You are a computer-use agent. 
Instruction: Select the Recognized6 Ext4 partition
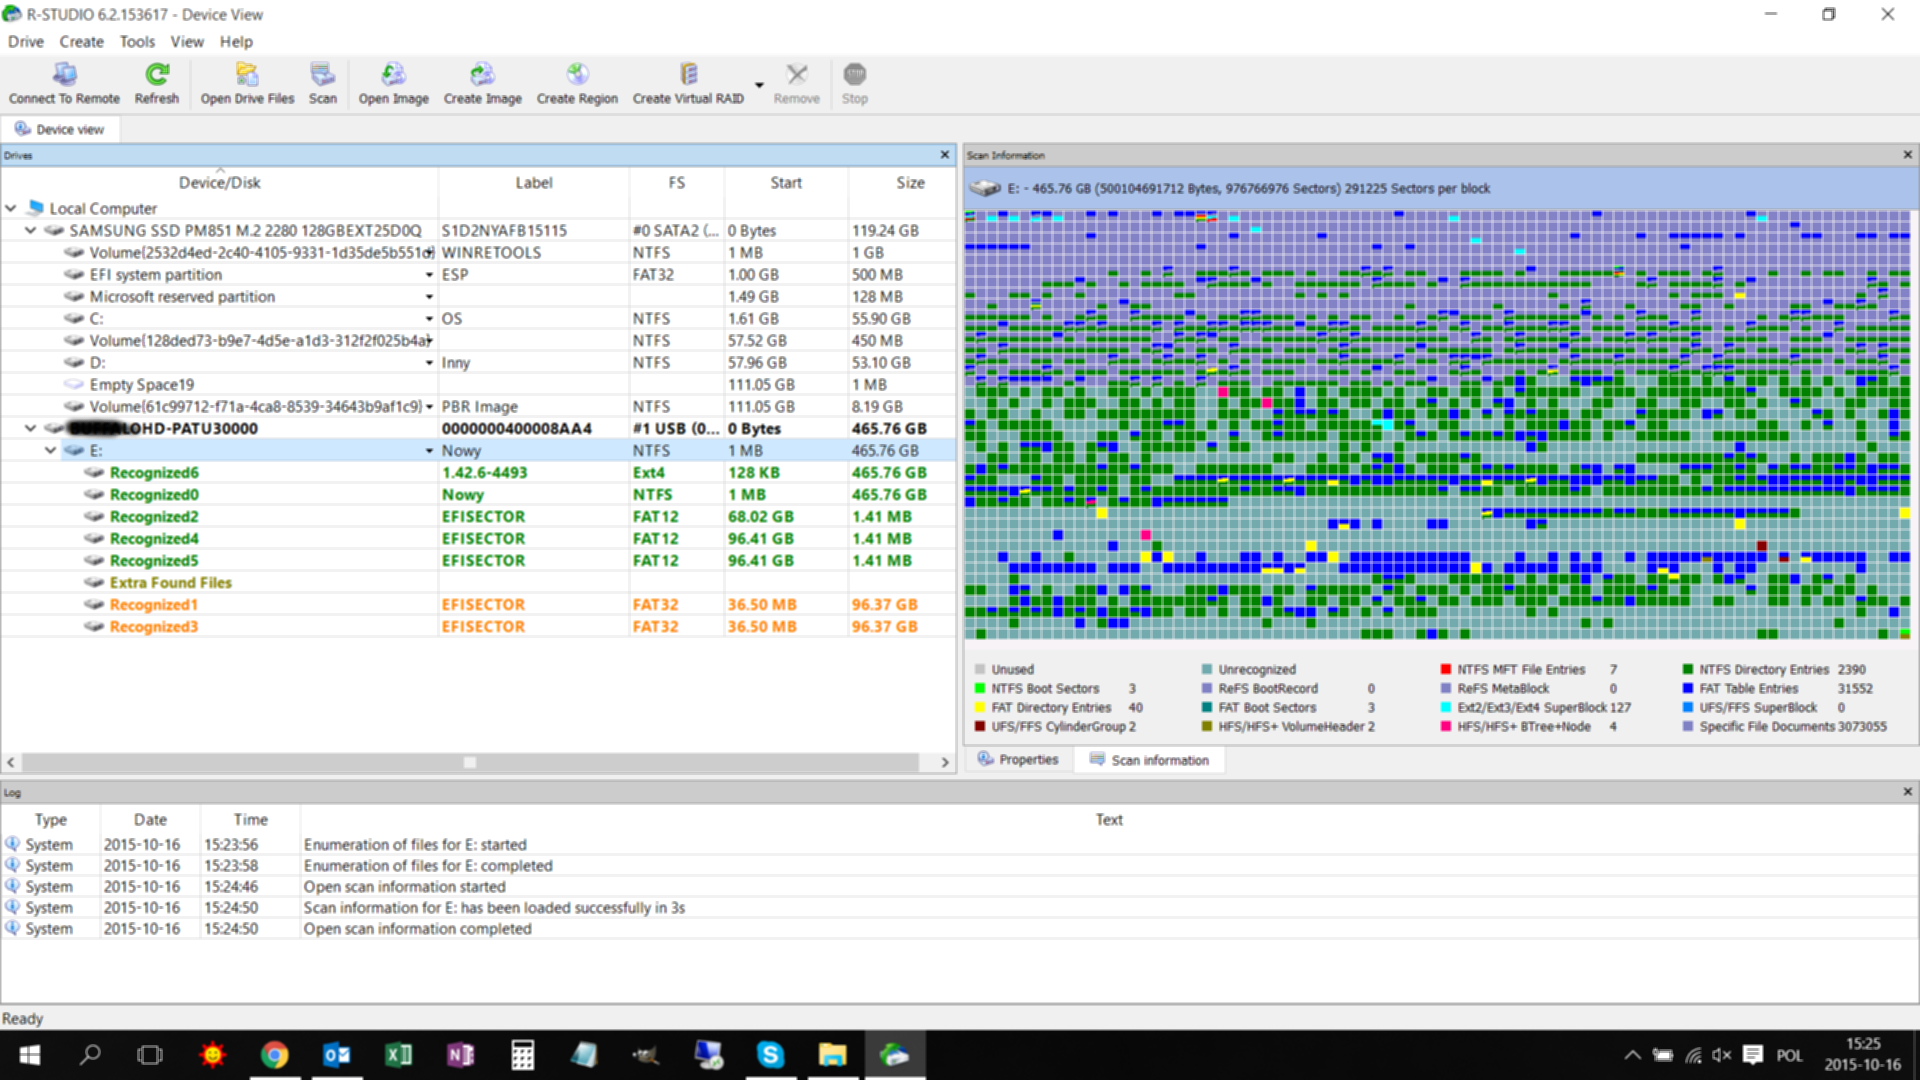click(478, 472)
